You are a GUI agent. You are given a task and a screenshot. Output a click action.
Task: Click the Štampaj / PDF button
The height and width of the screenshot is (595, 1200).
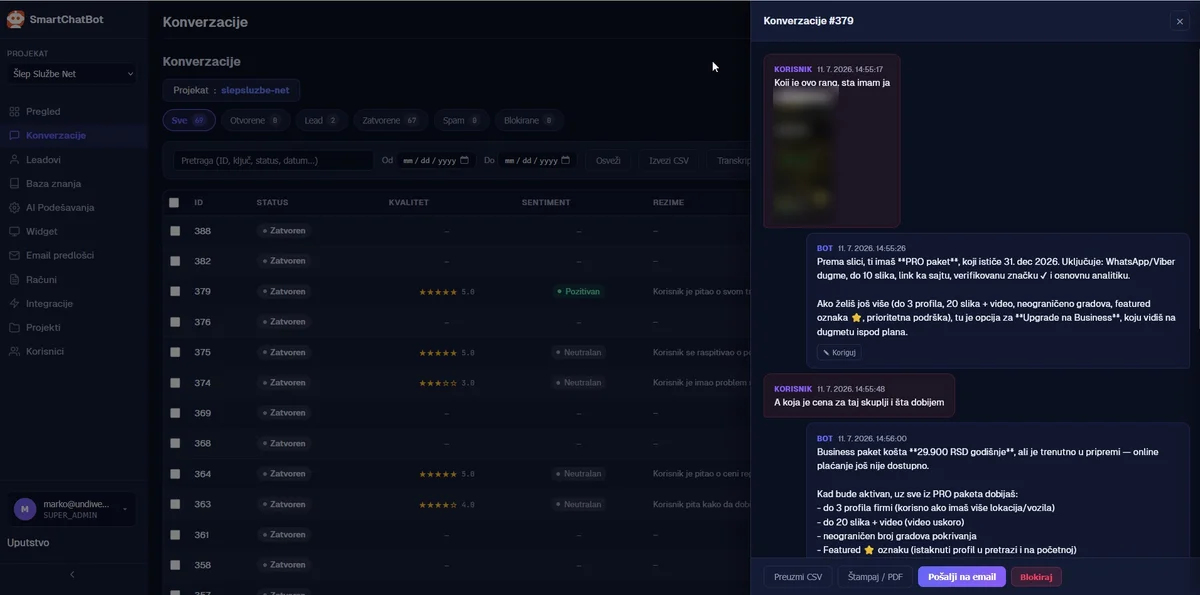click(x=875, y=577)
